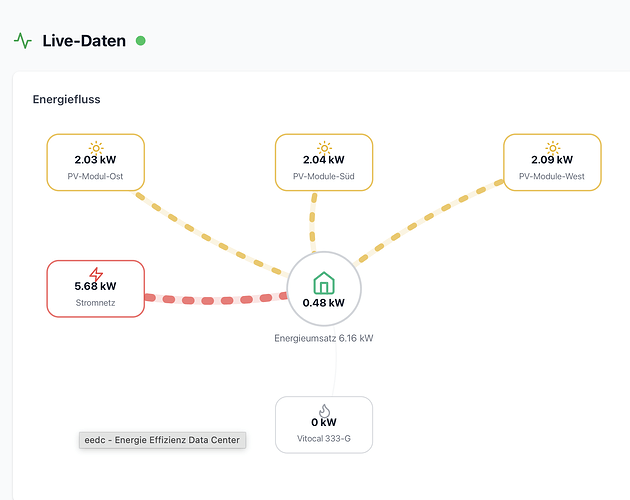This screenshot has height=500, width=630.
Task: Click the flame icon on Vitocal 333-G
Action: pyautogui.click(x=324, y=411)
